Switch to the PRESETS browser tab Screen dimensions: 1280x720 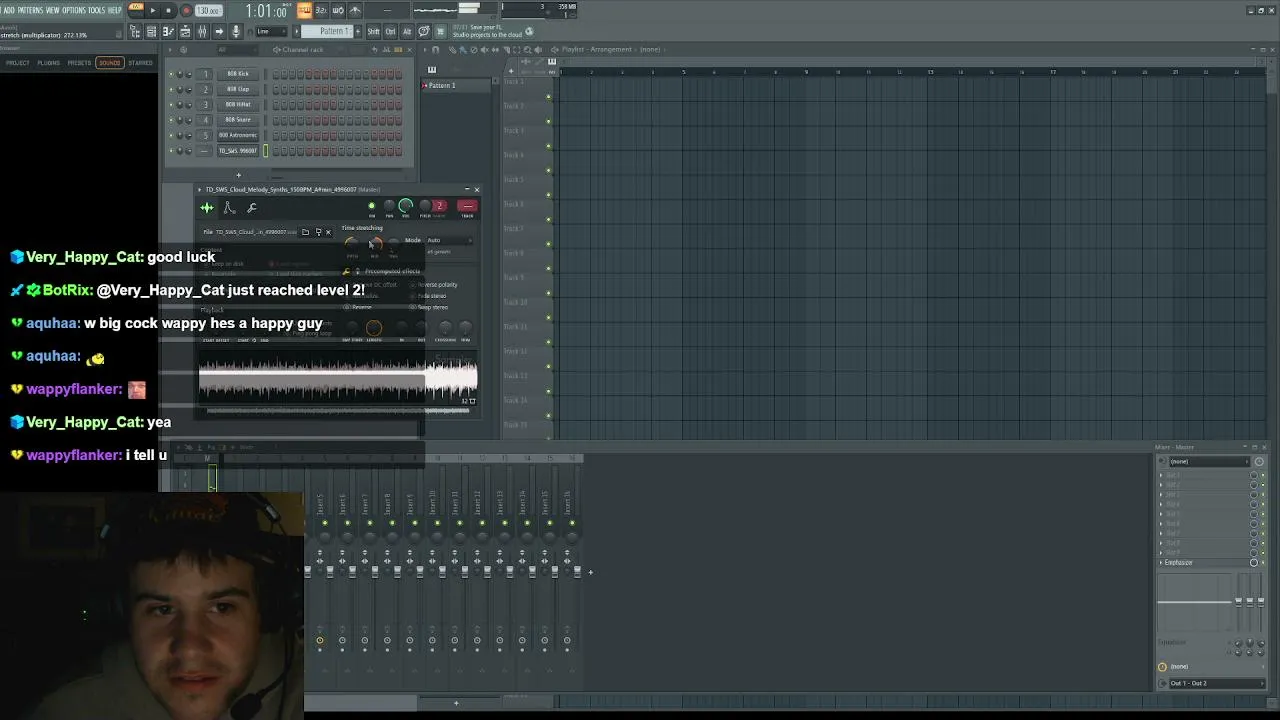point(79,63)
